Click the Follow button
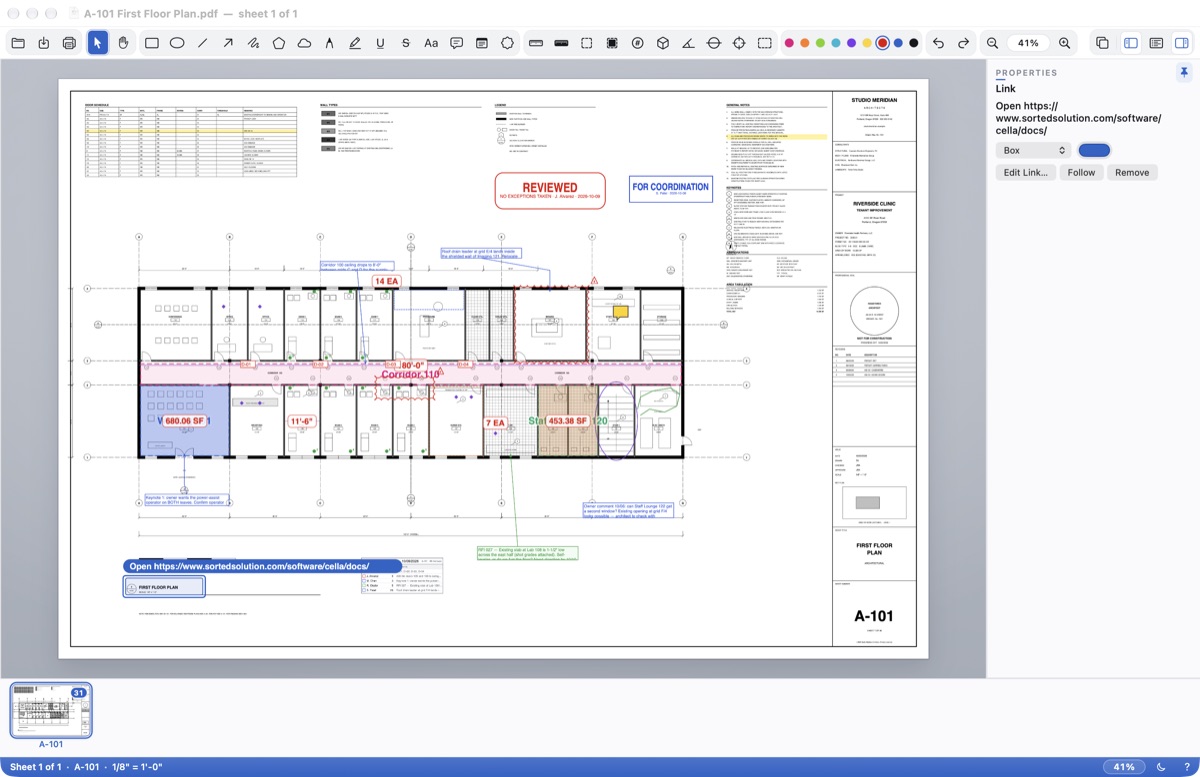The width and height of the screenshot is (1200, 777). pos(1081,173)
